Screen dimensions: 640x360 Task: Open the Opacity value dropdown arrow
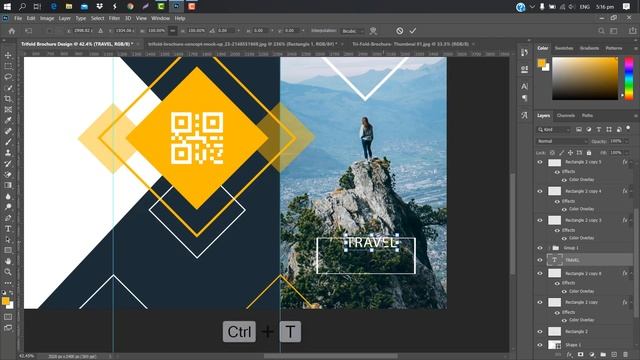627,141
